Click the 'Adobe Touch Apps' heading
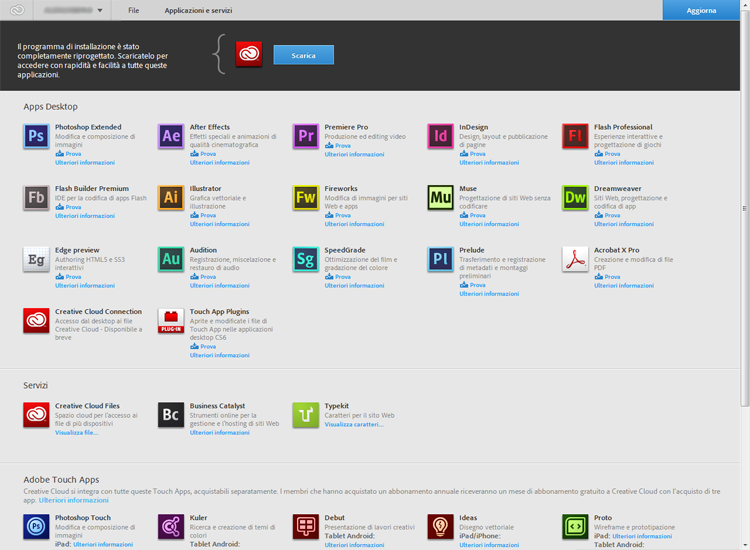This screenshot has height=550, width=750. 61,480
